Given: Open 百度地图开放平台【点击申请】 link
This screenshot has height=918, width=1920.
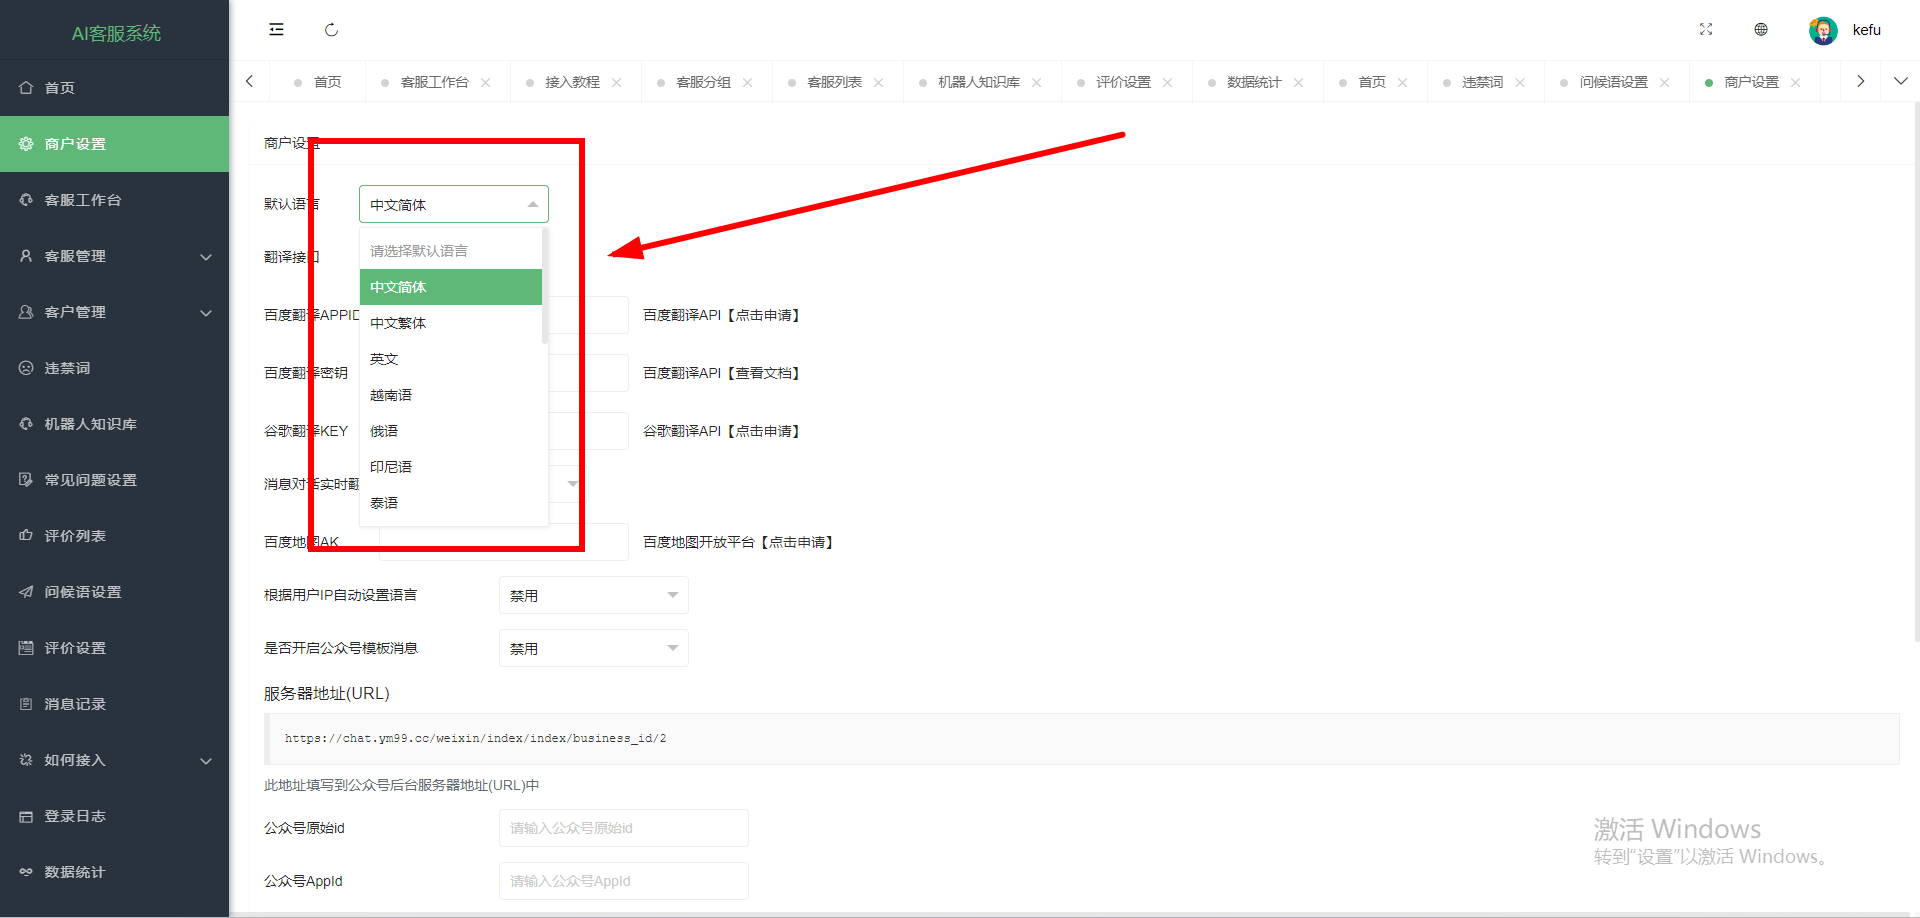Looking at the screenshot, I should (x=739, y=542).
